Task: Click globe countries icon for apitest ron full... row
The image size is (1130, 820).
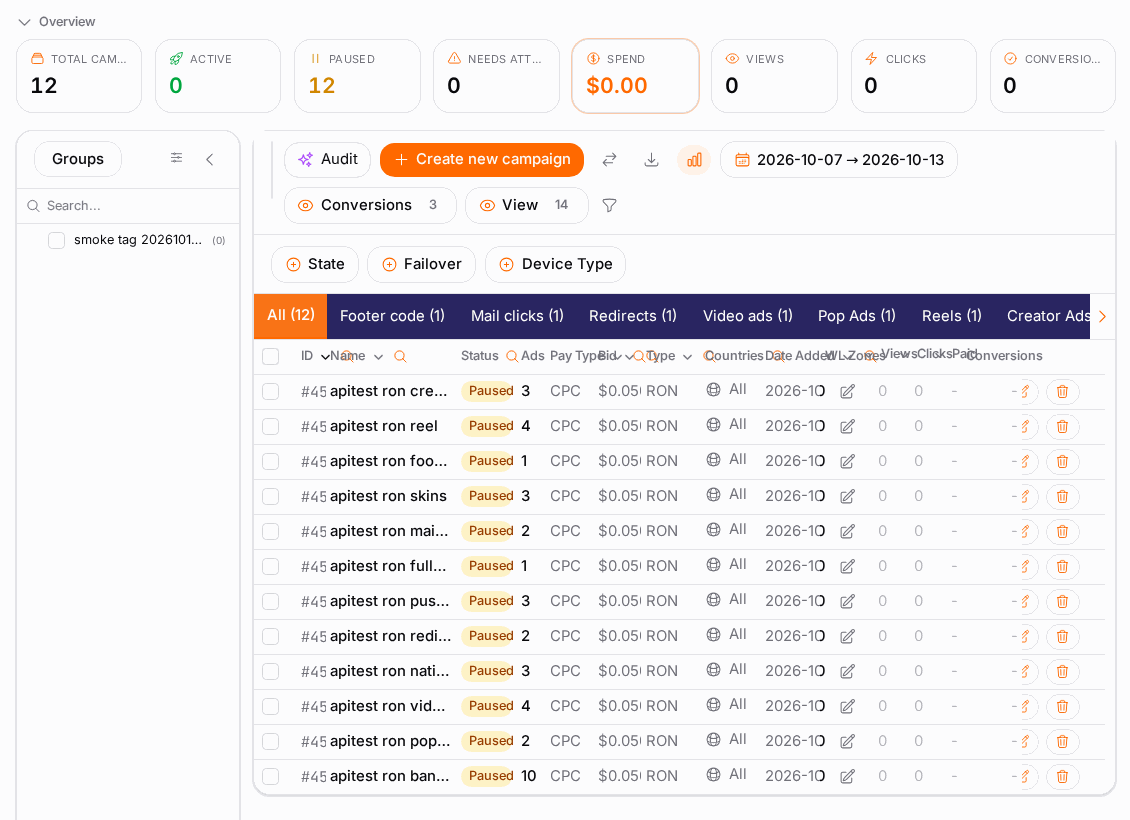Action: 713,565
